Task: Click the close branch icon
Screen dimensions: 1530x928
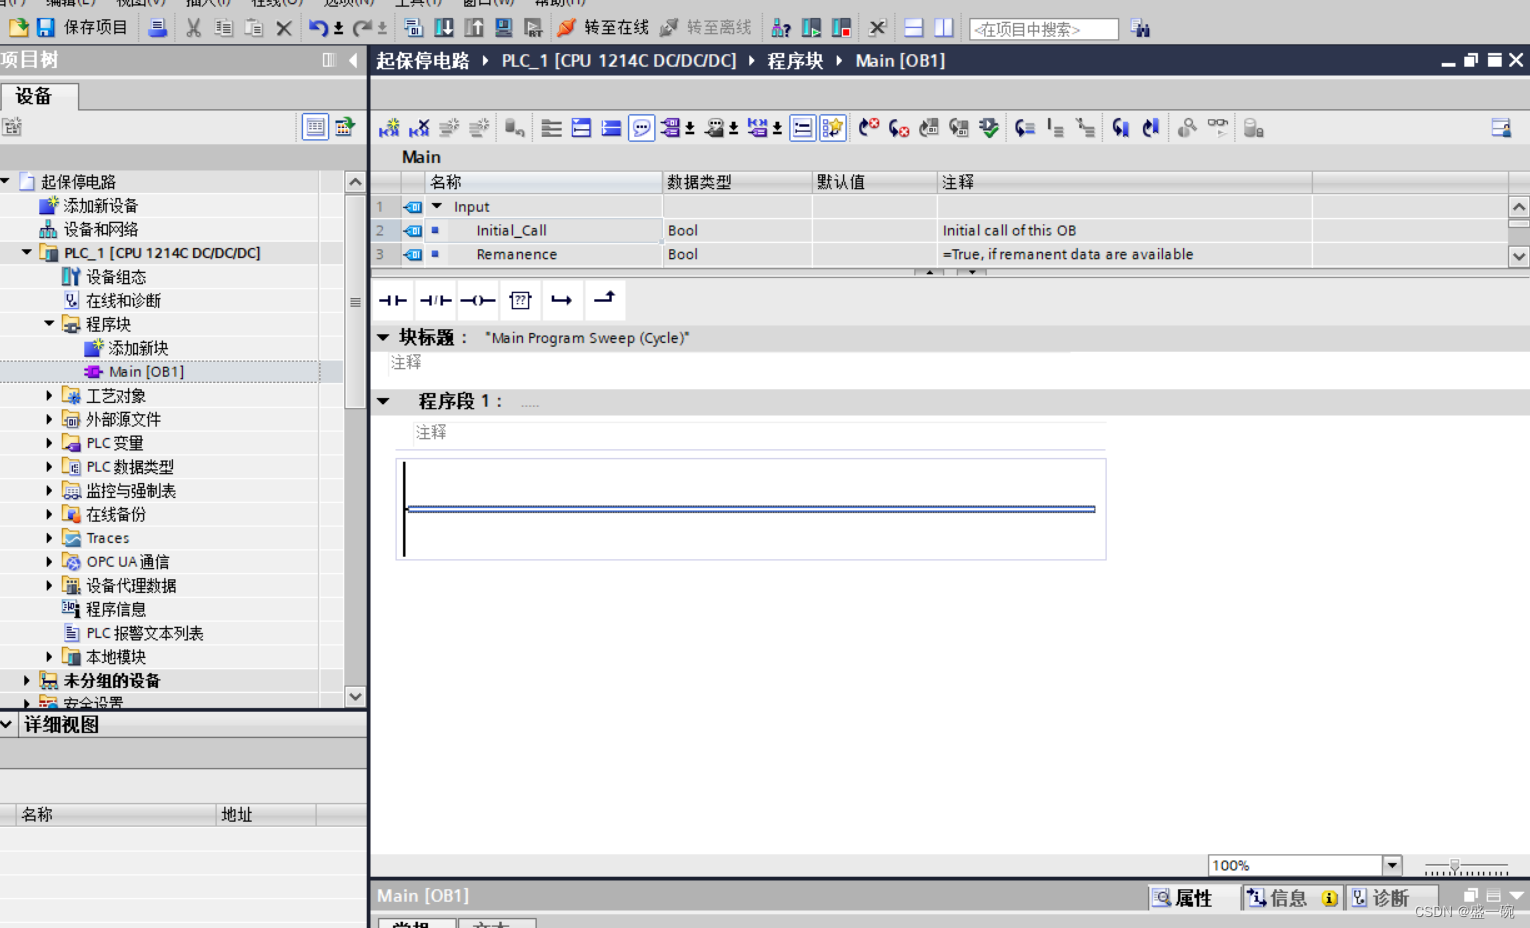Action: pyautogui.click(x=604, y=298)
